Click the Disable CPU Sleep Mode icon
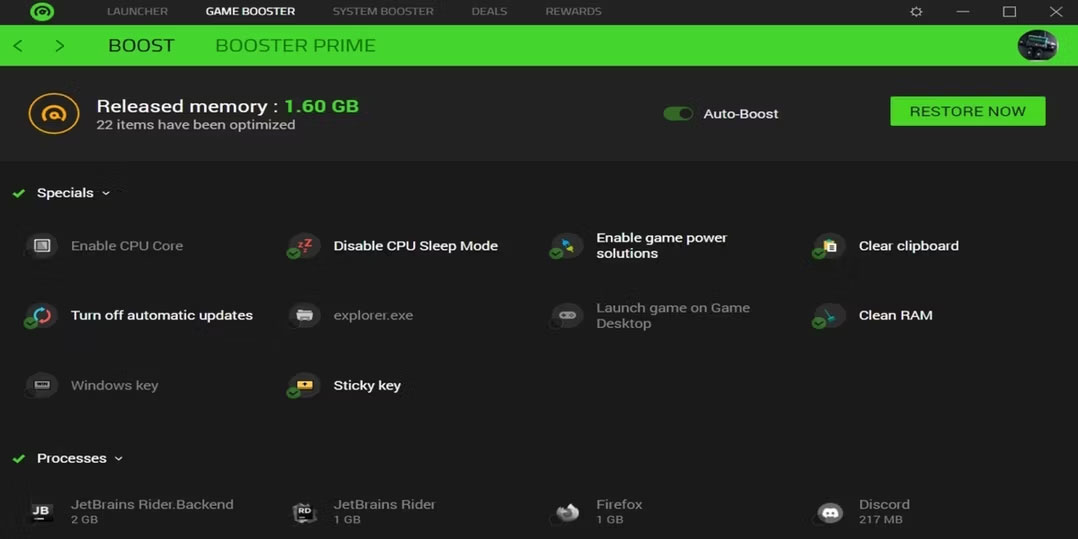 304,246
